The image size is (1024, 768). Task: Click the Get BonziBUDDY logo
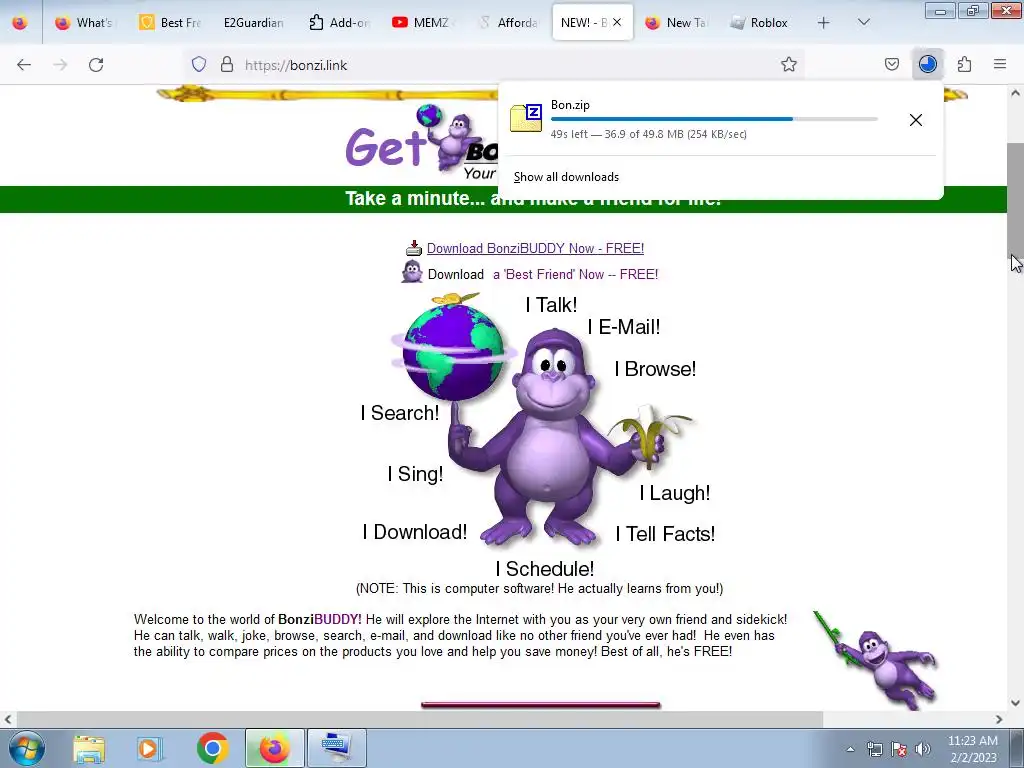coord(421,142)
